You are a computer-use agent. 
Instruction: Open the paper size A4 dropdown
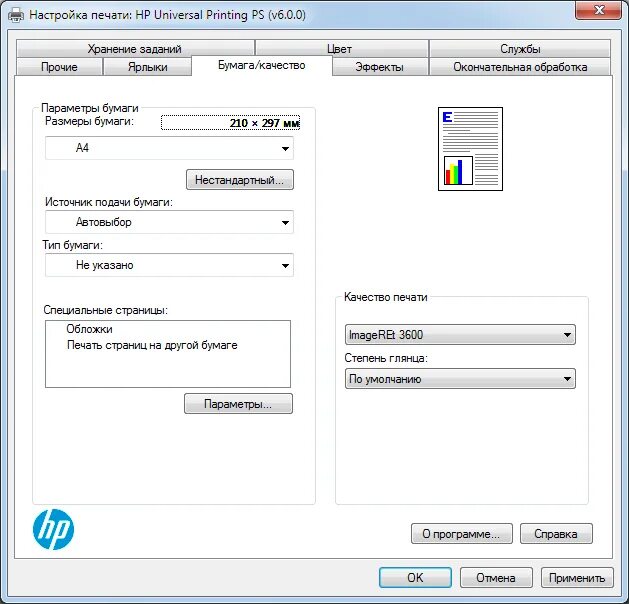169,148
